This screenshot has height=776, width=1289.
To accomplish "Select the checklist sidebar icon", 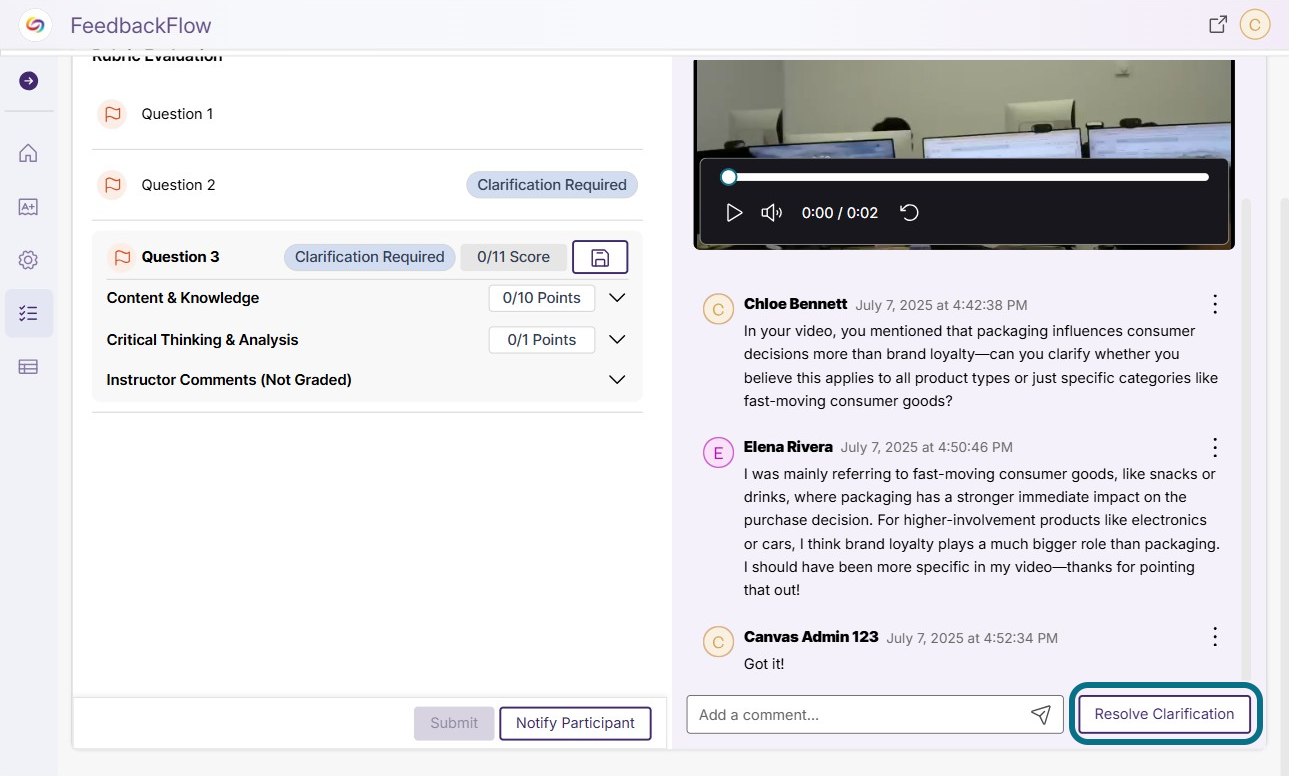I will click(28, 313).
